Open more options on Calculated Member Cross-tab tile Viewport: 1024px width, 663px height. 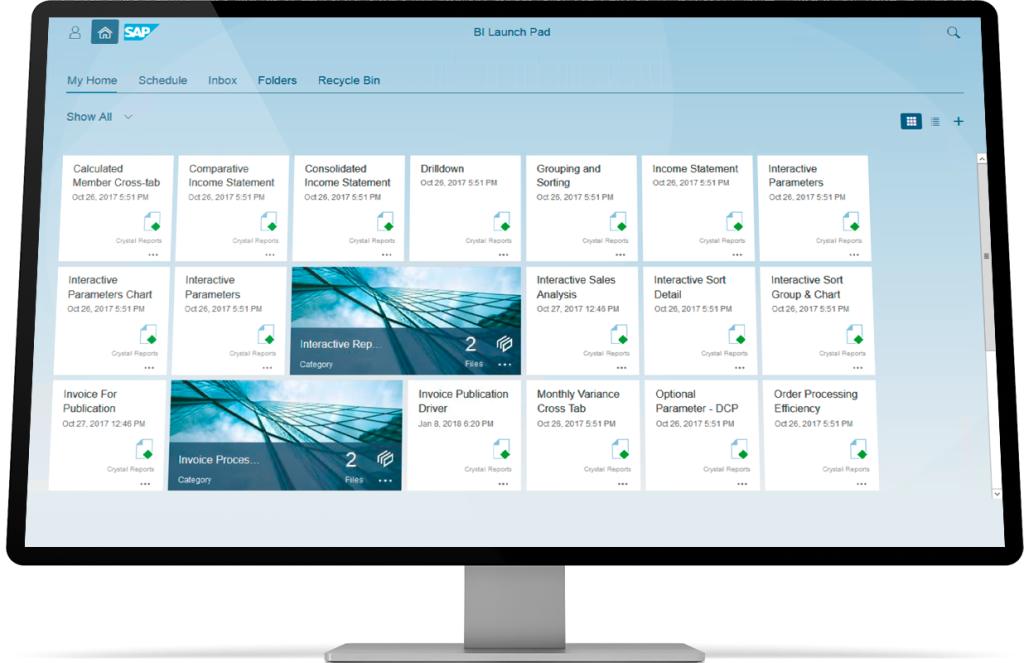coord(153,254)
